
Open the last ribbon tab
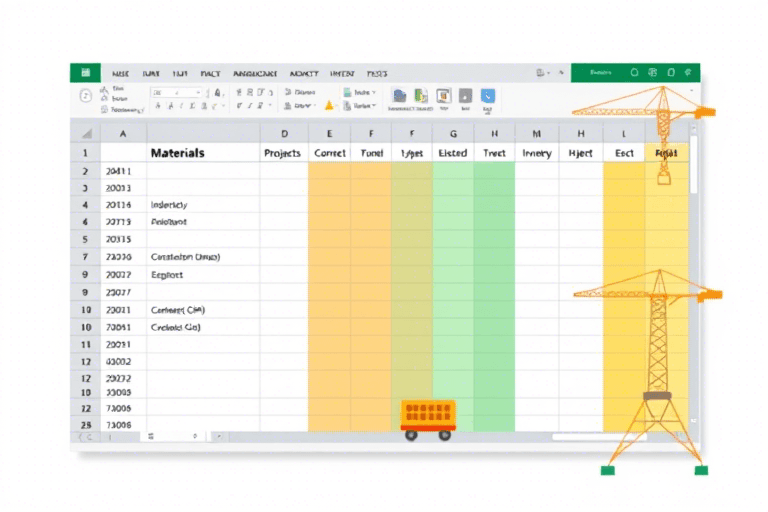pyautogui.click(x=377, y=73)
